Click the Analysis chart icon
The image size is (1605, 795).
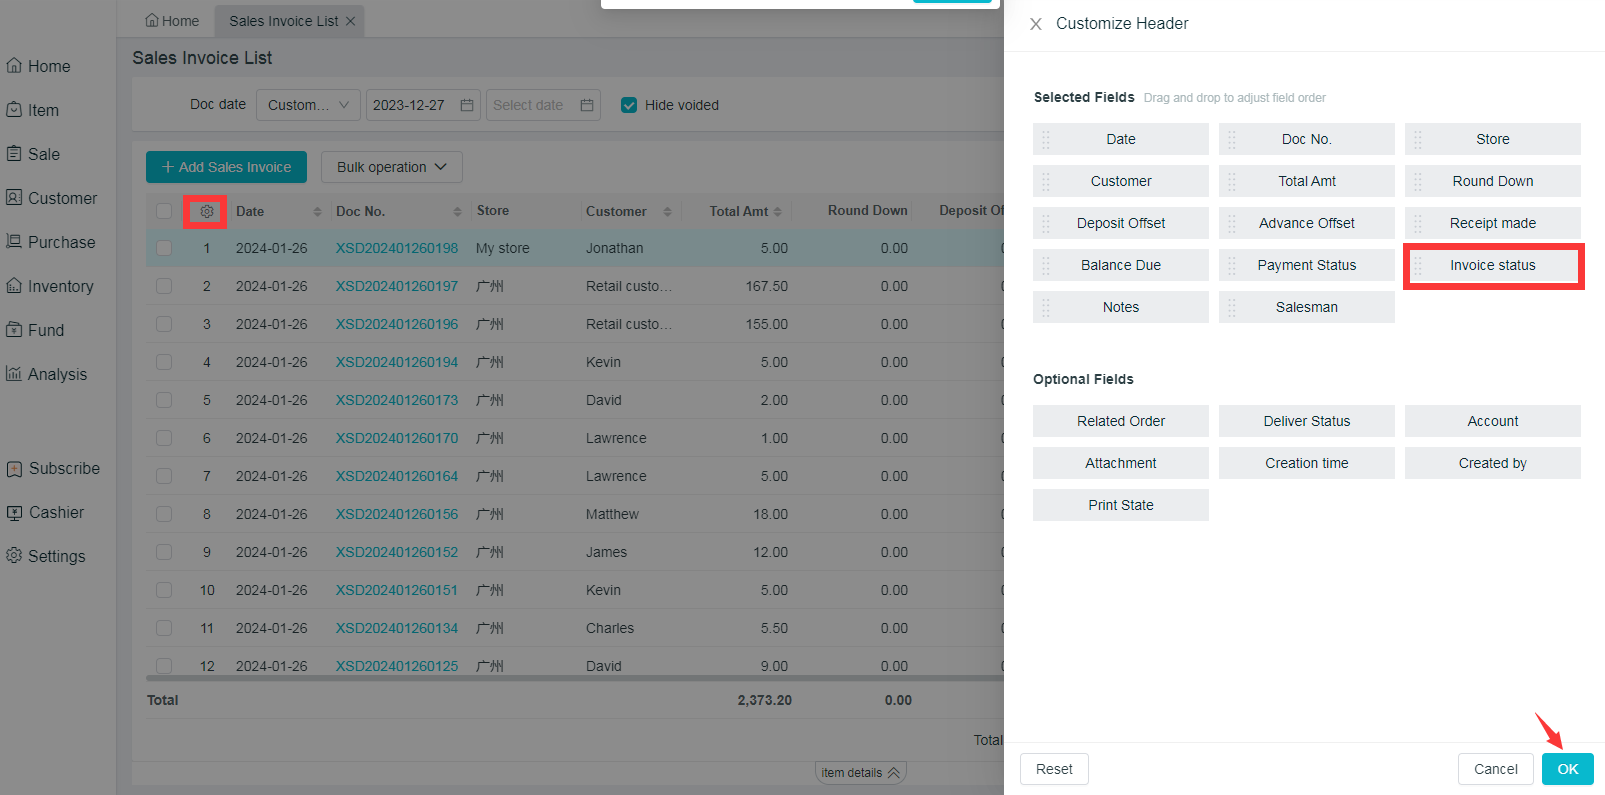pos(14,374)
